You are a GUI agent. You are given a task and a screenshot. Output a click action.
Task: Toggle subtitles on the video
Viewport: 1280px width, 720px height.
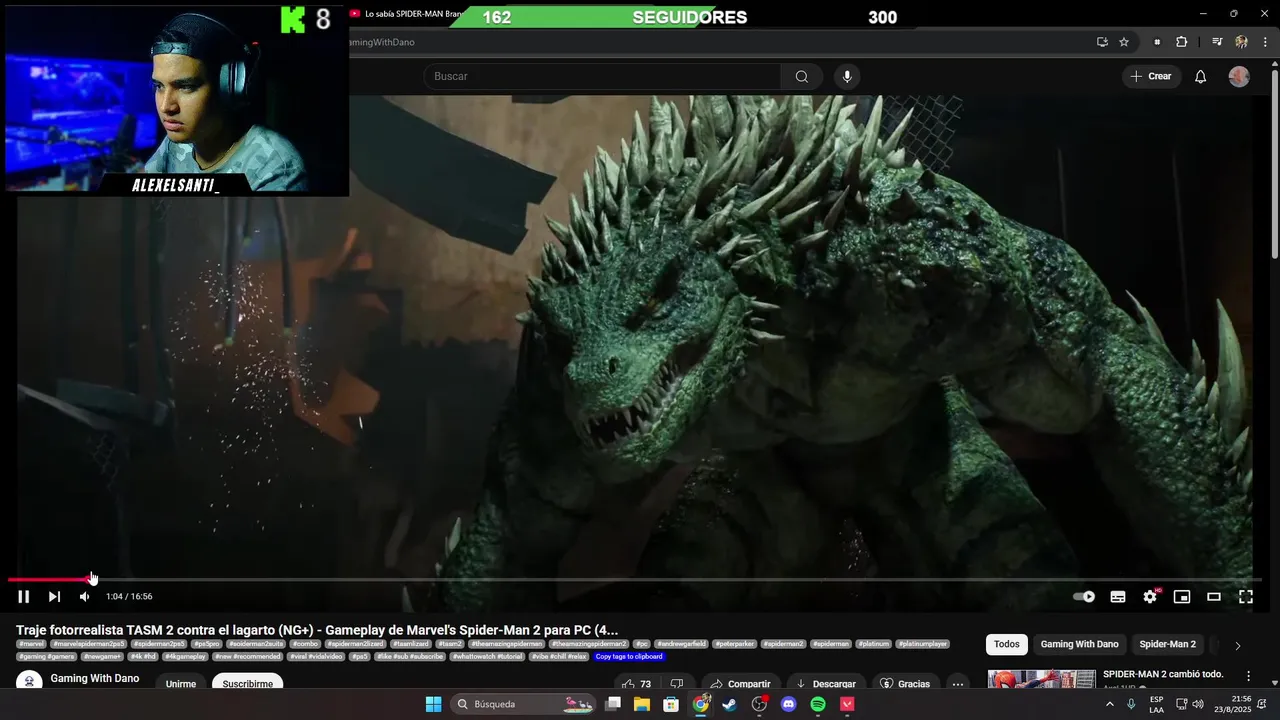click(1118, 597)
